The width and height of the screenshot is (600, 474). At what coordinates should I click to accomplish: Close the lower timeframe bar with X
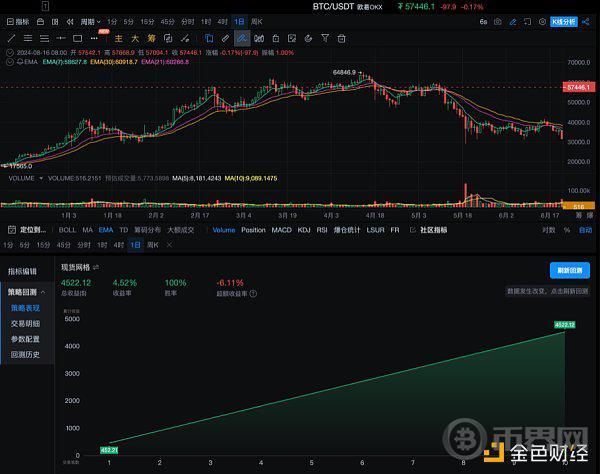pyautogui.click(x=169, y=245)
